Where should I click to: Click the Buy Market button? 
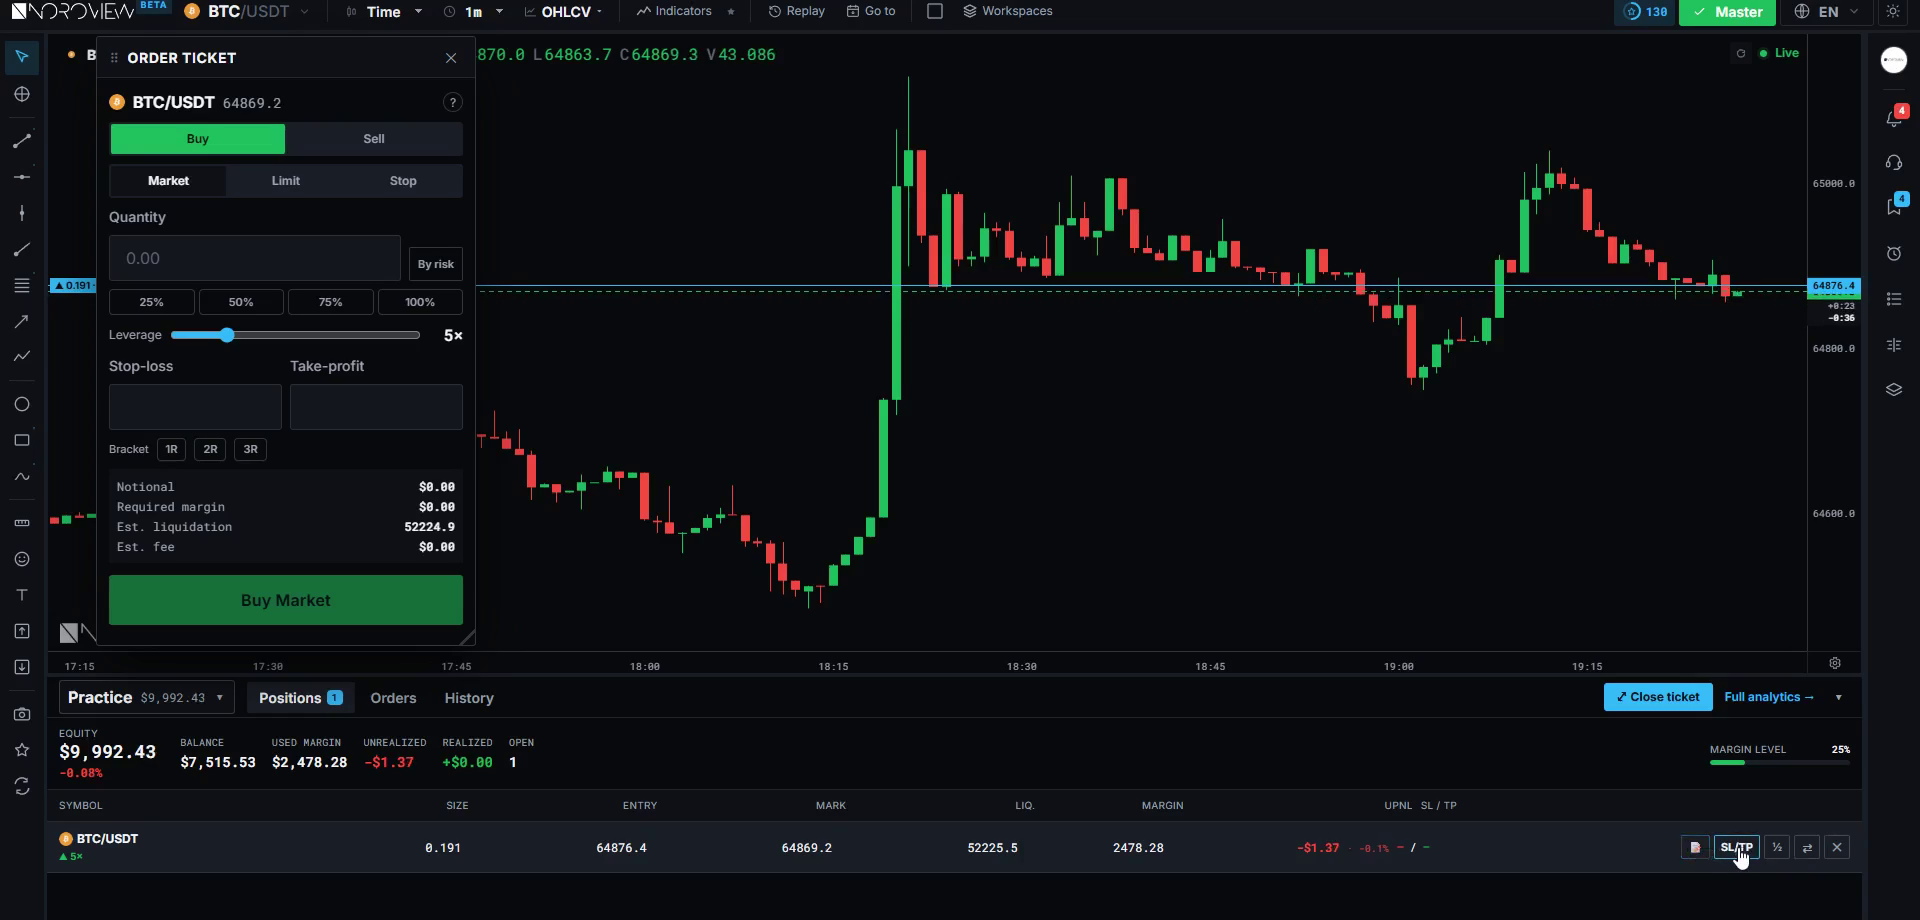tap(286, 600)
